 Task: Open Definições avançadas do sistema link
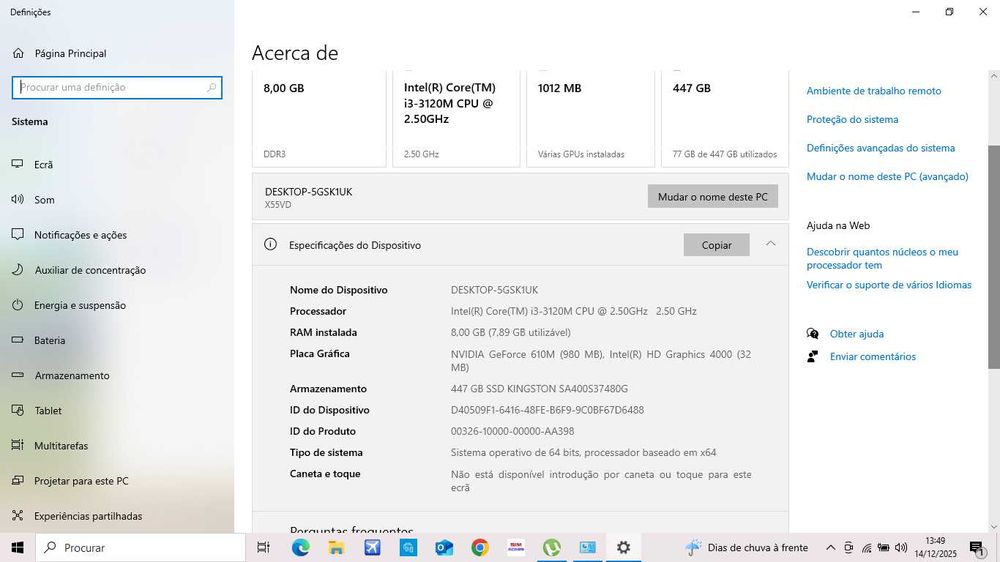(880, 148)
